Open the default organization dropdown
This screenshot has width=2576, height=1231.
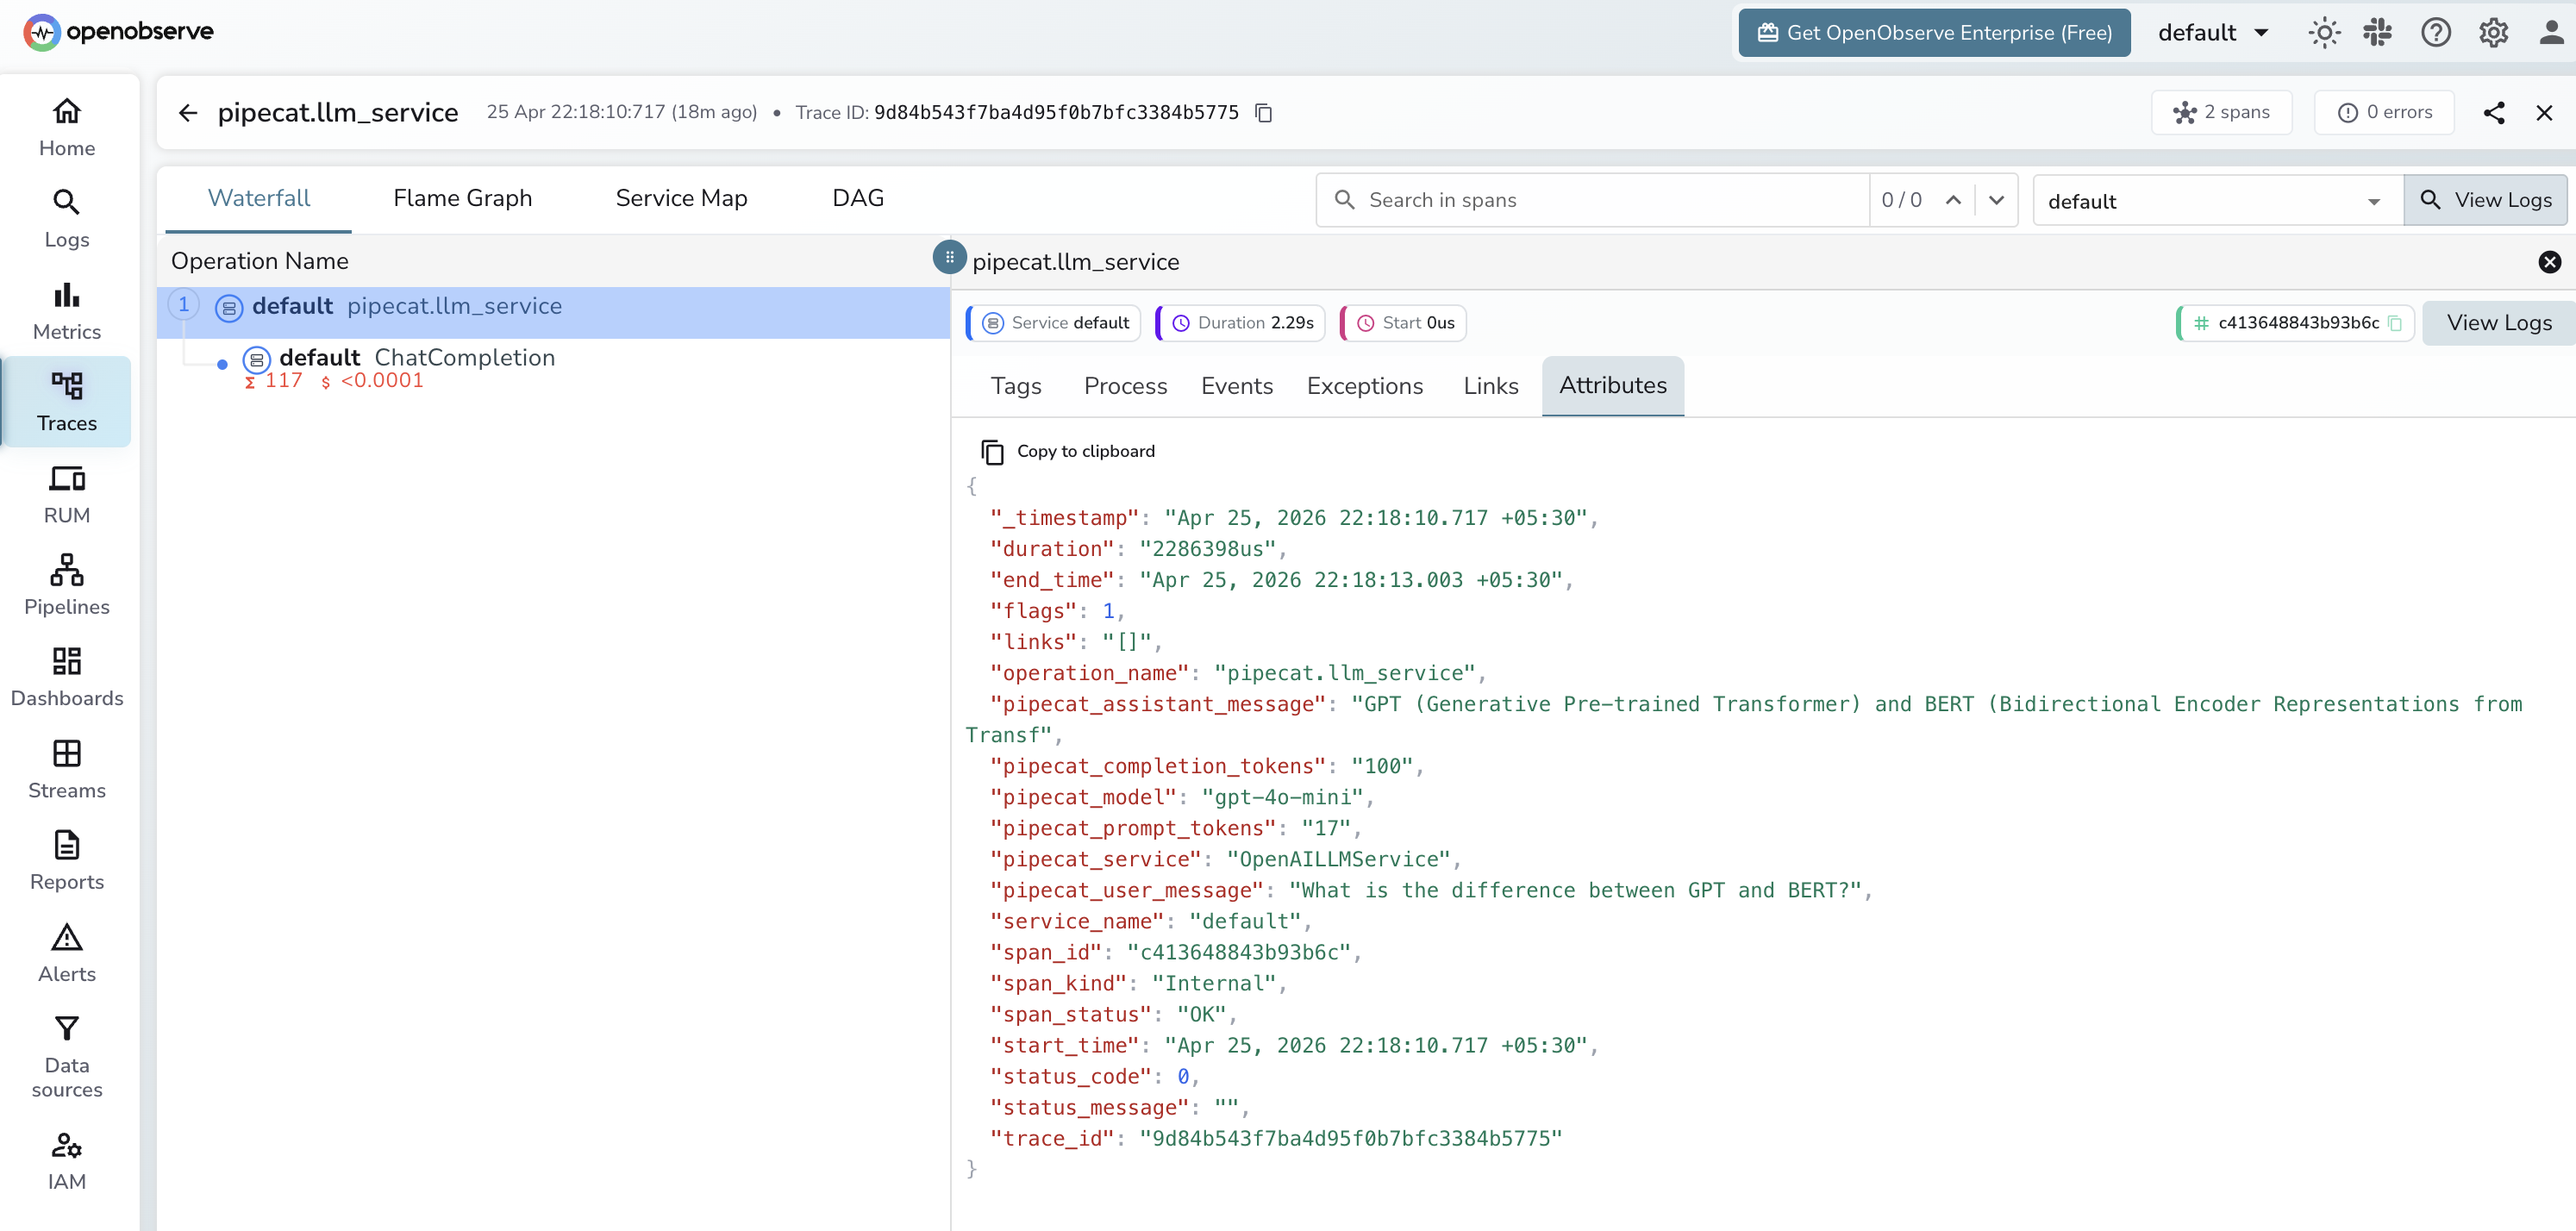[x=2213, y=32]
